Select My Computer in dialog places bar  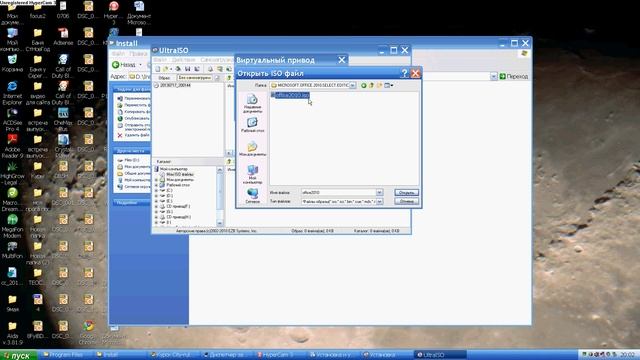tap(252, 174)
